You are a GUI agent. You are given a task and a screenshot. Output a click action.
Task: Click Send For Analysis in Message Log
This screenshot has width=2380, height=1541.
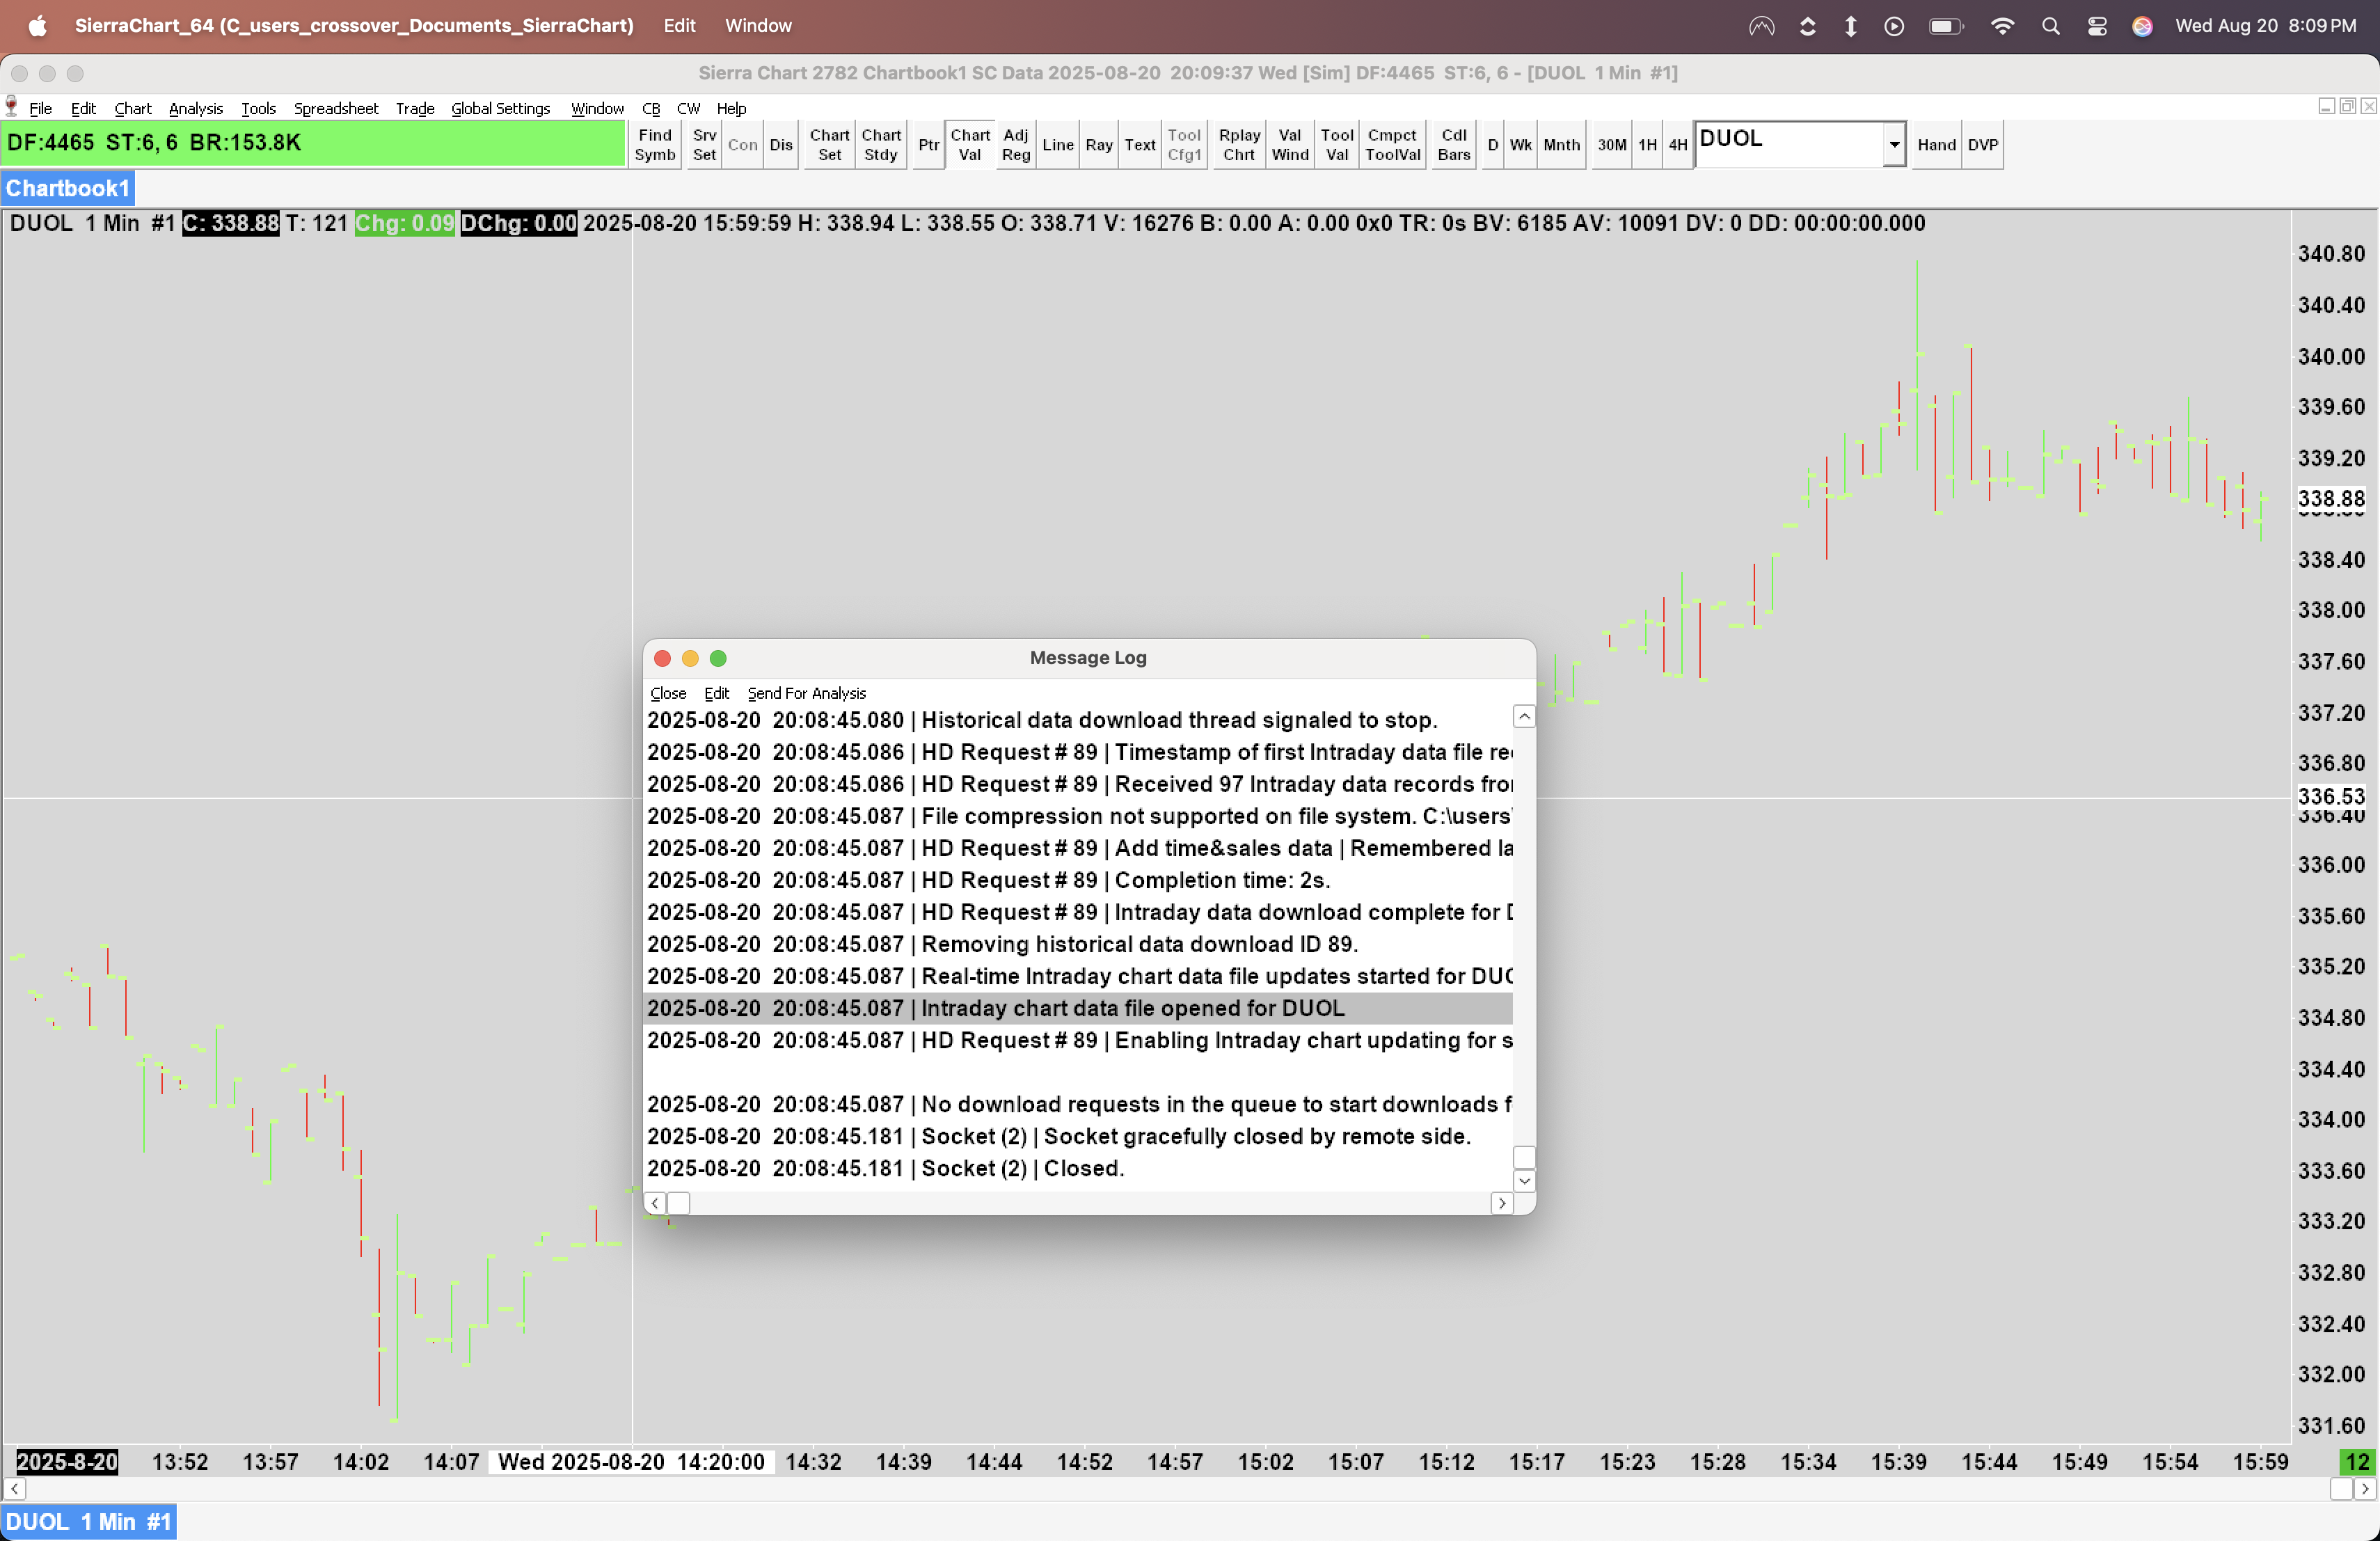point(806,693)
